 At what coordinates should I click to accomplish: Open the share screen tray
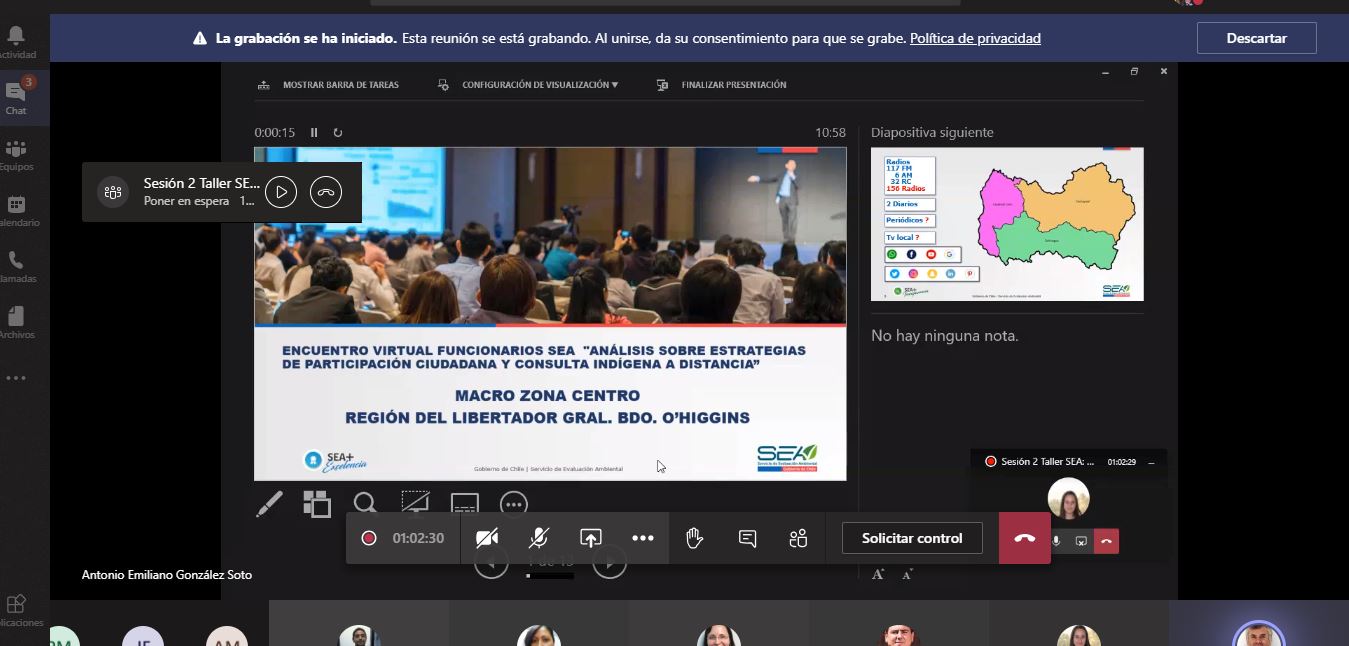pos(591,538)
